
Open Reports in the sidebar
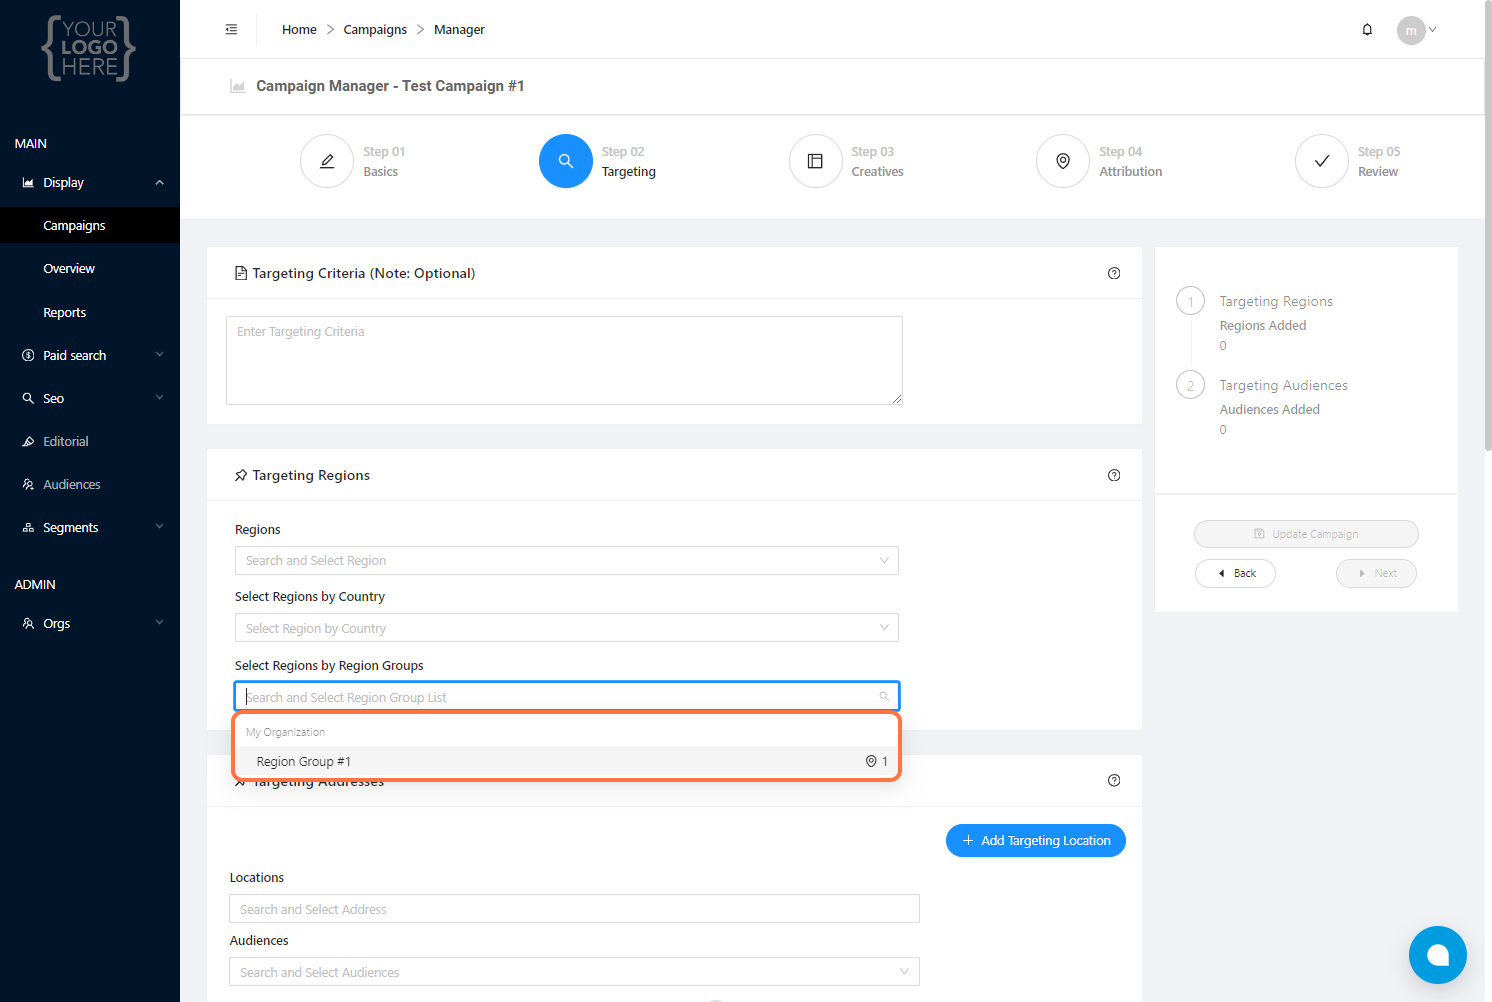click(x=65, y=313)
